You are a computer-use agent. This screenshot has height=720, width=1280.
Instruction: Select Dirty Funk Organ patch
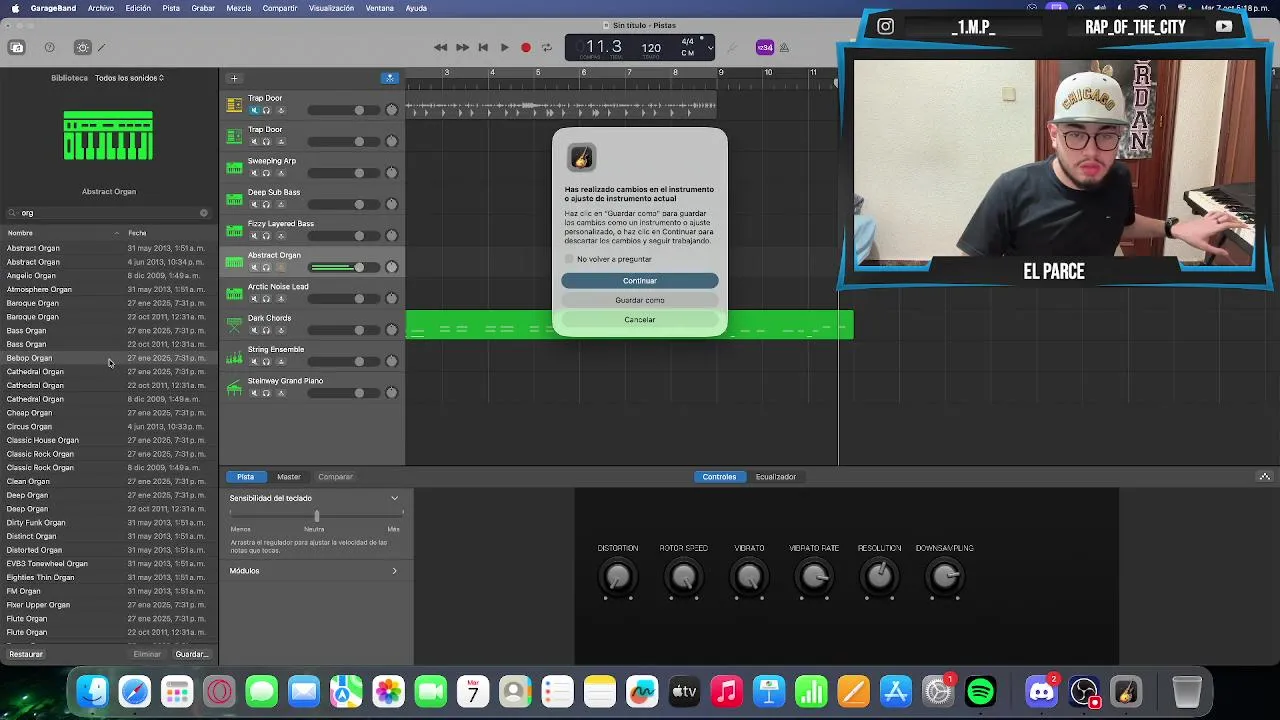(108, 523)
